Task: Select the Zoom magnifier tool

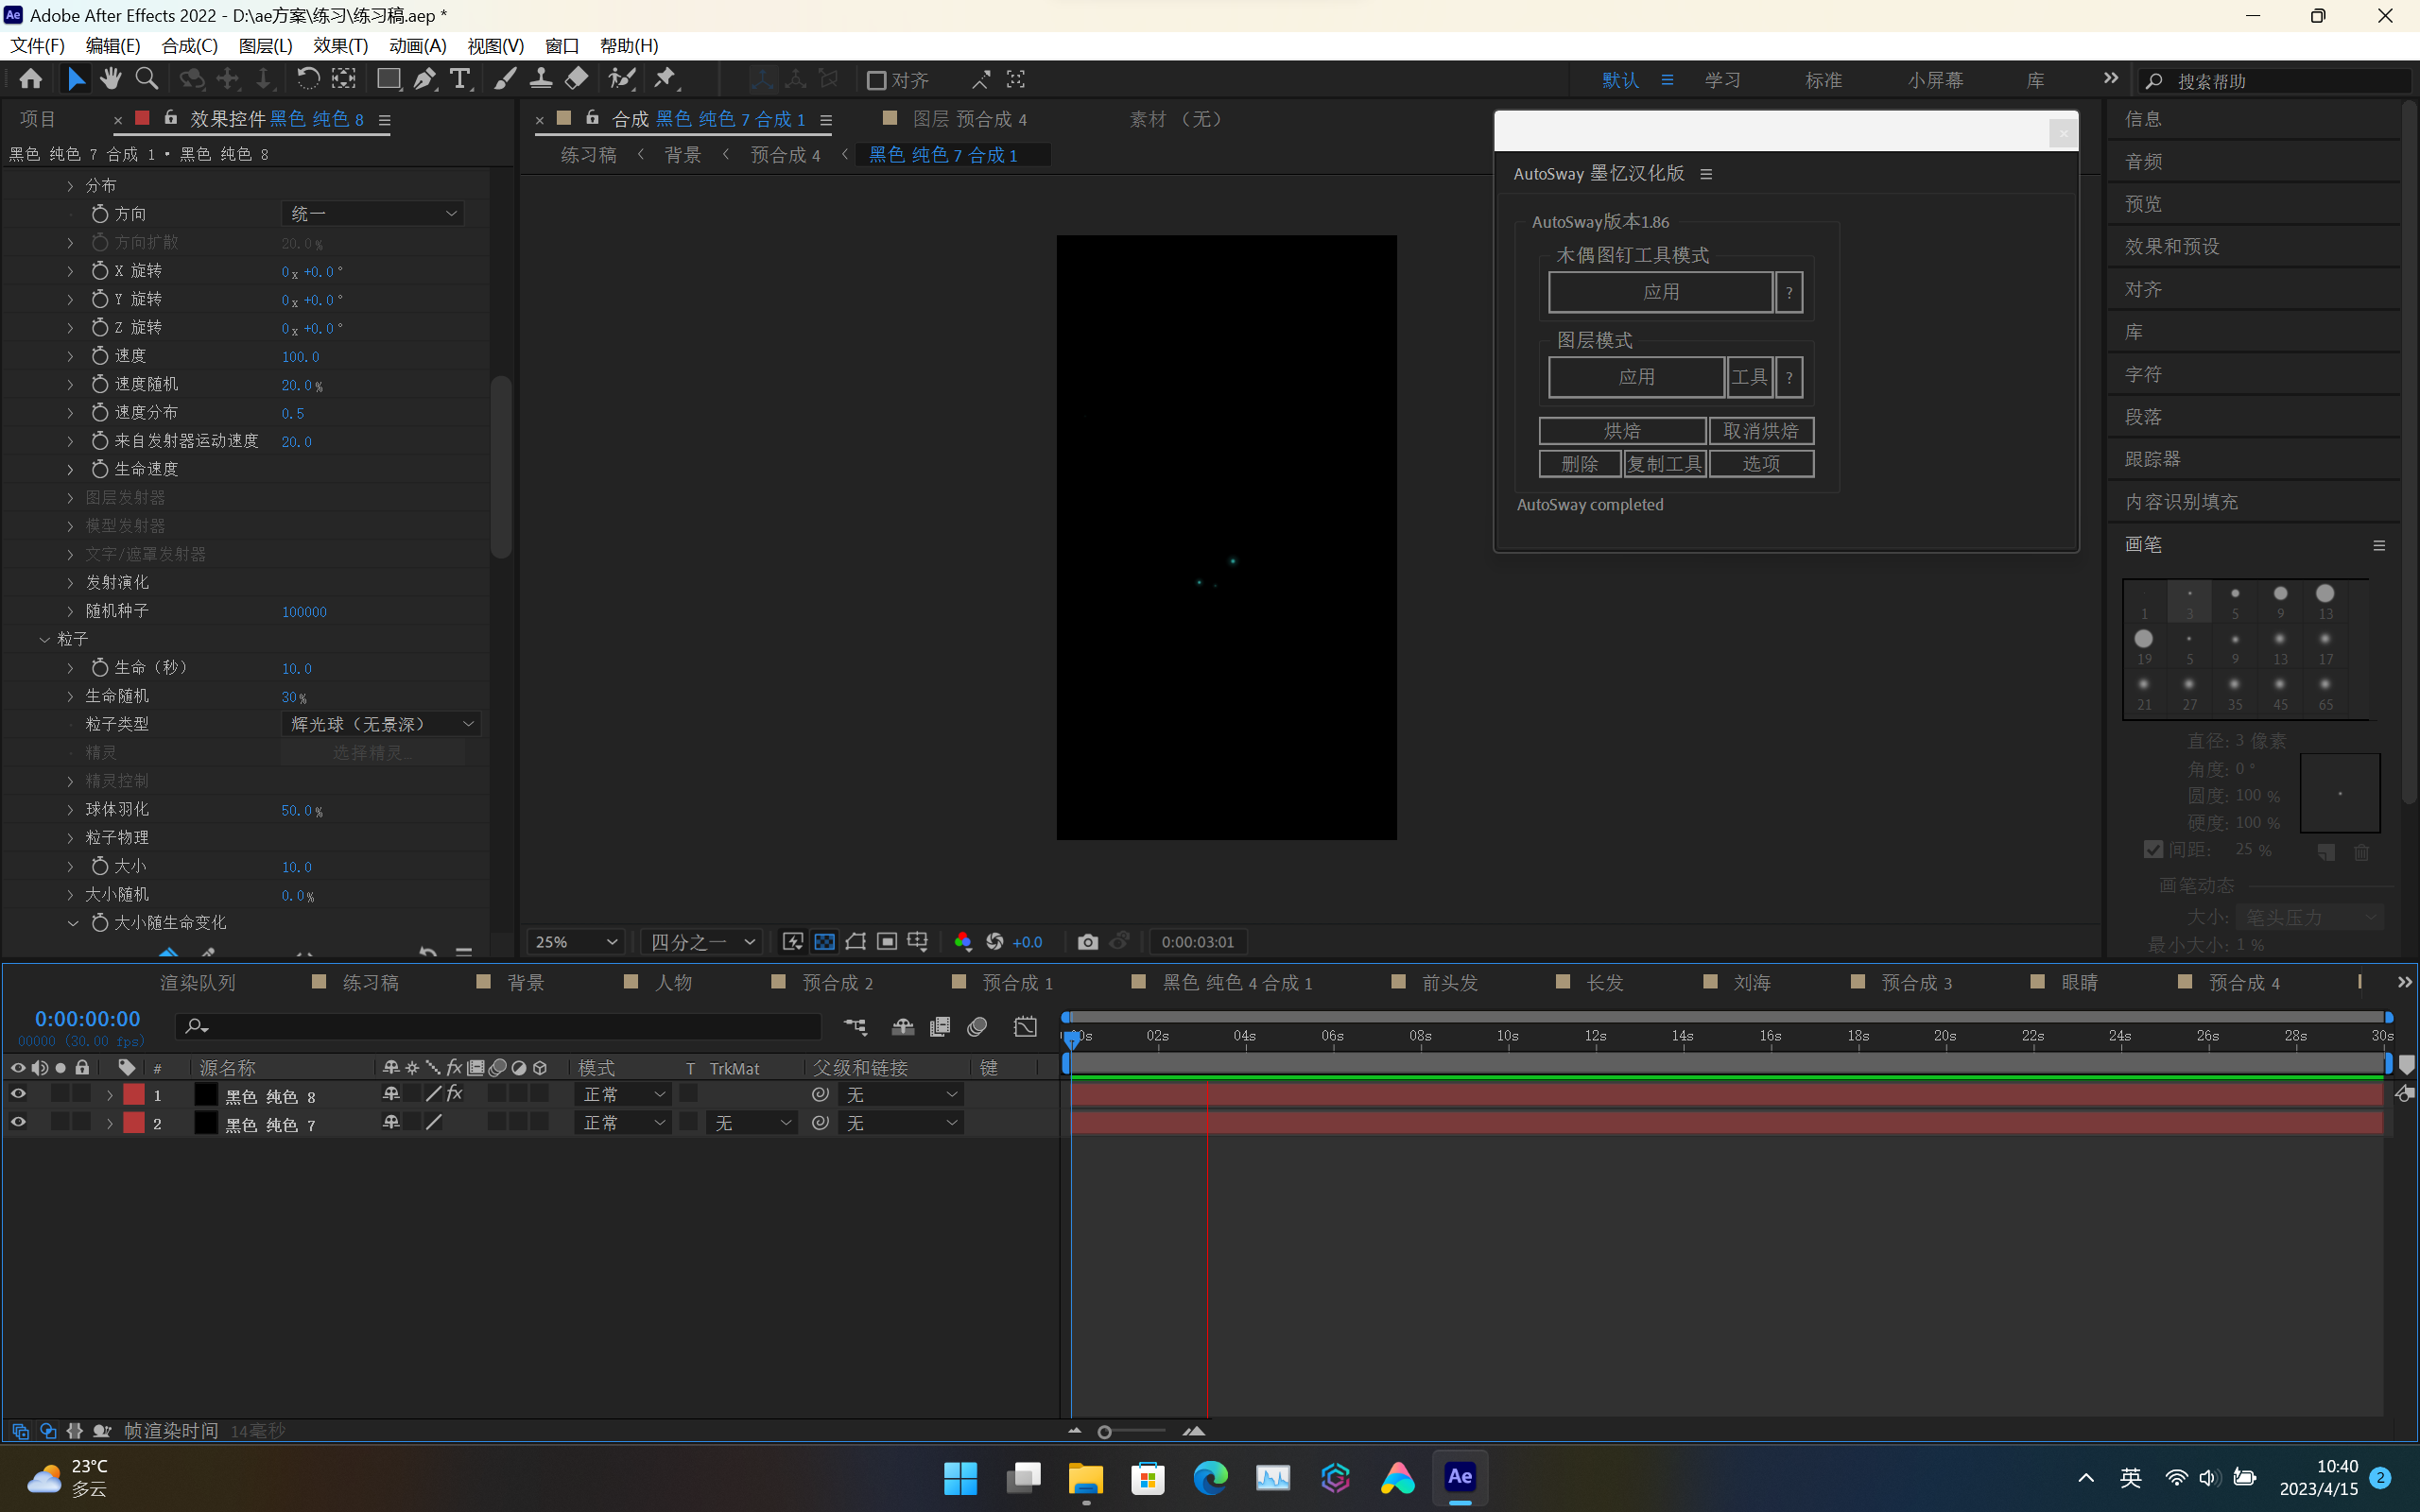Action: [x=147, y=79]
